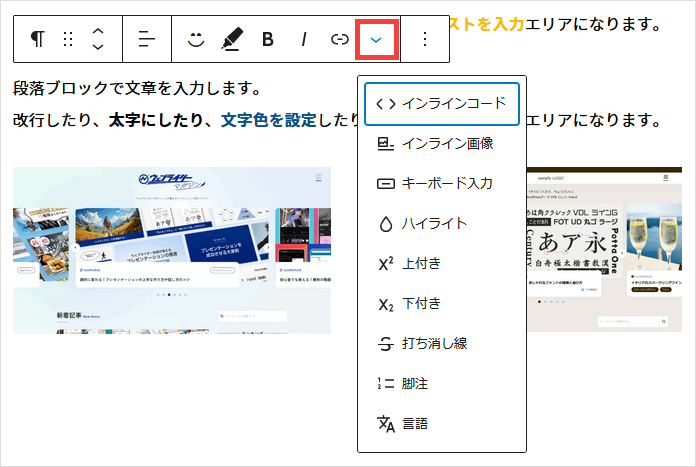
Task: Select the highlighter marker tool
Action: (232, 39)
